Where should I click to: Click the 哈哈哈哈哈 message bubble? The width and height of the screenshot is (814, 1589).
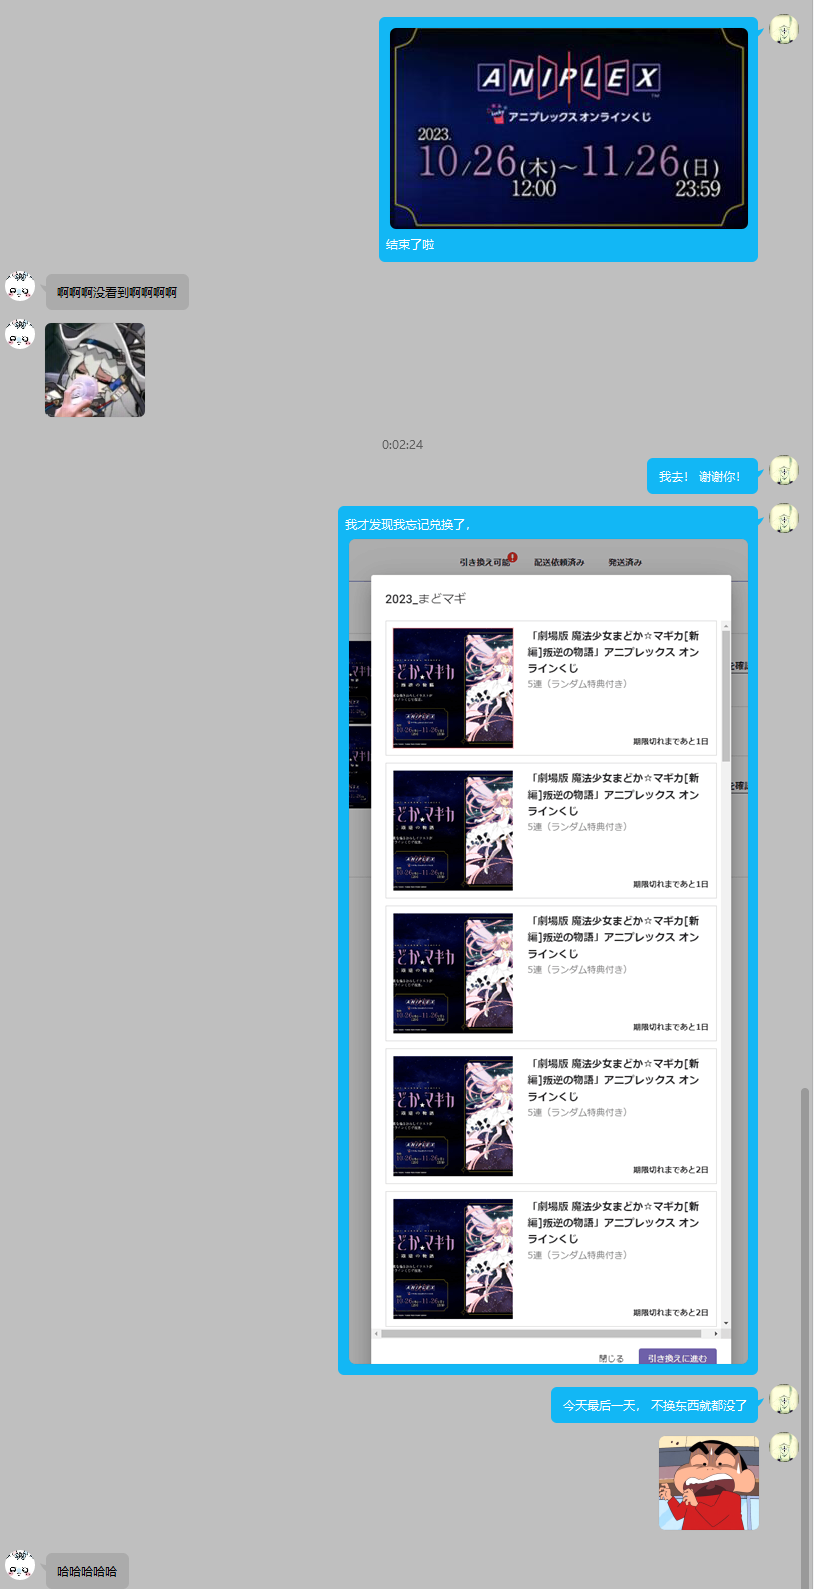[87, 1571]
